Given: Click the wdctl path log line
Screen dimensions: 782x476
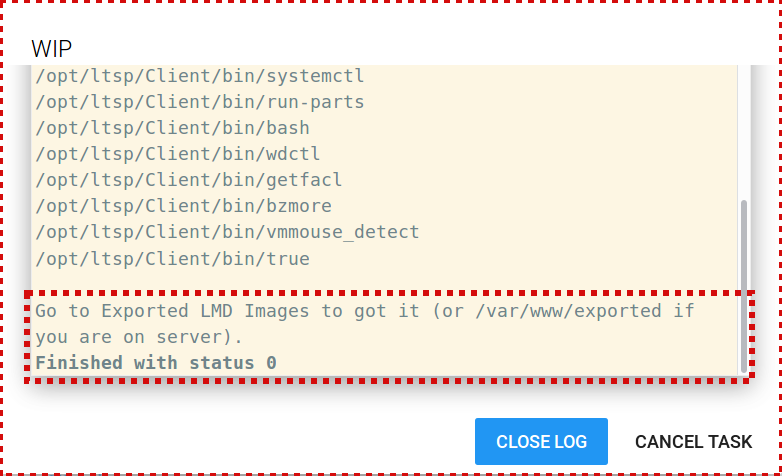Looking at the screenshot, I should click(177, 154).
